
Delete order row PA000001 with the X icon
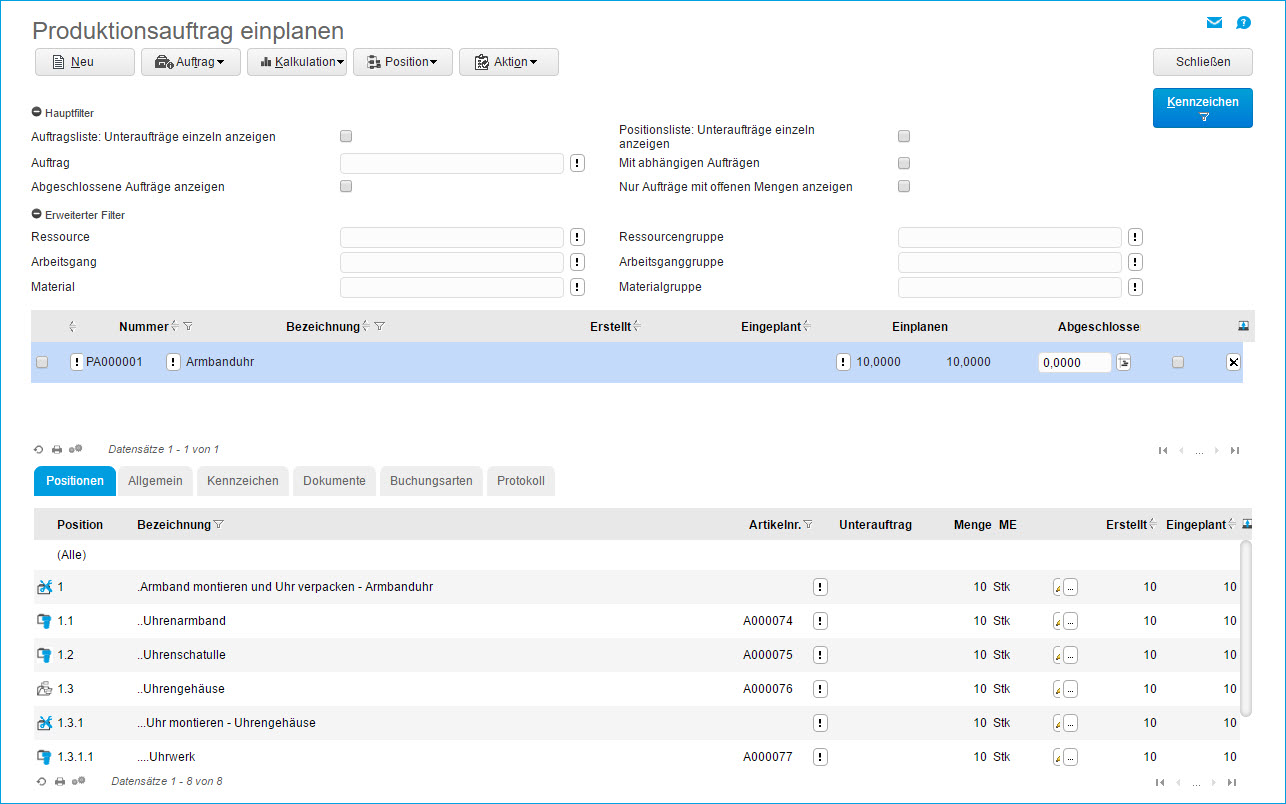[x=1233, y=363]
